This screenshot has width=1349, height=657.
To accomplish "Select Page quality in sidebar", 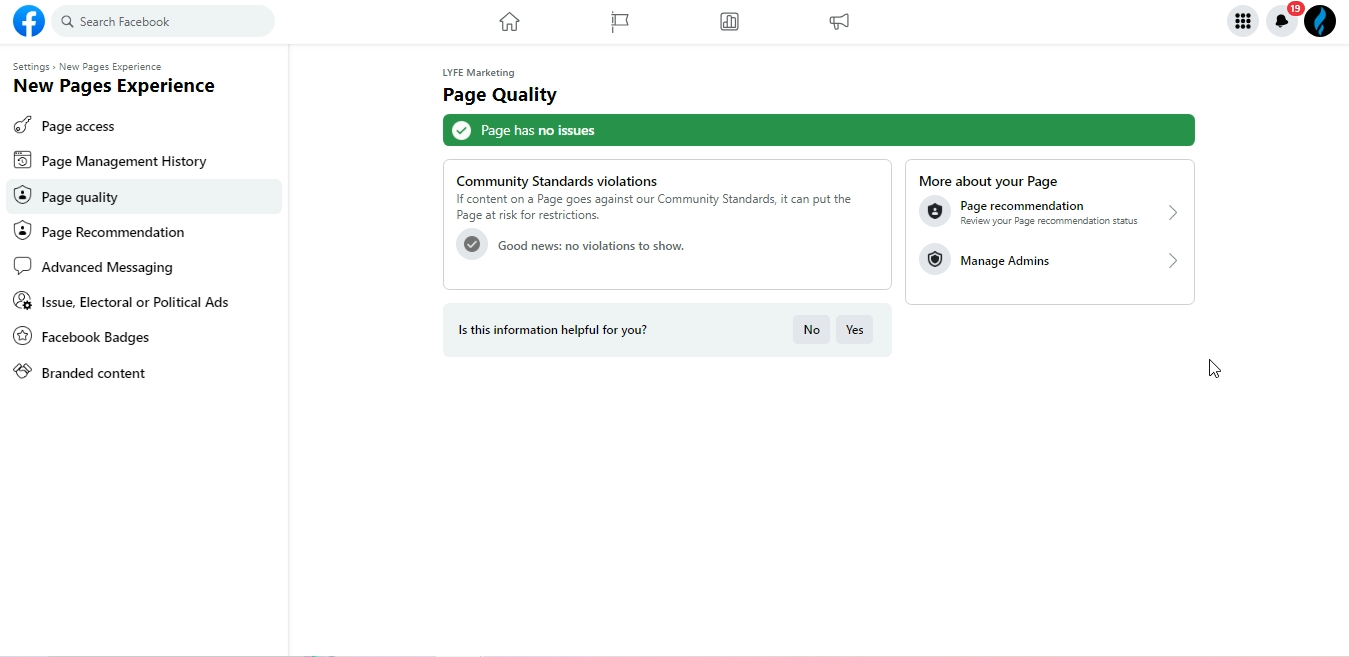I will pos(144,196).
